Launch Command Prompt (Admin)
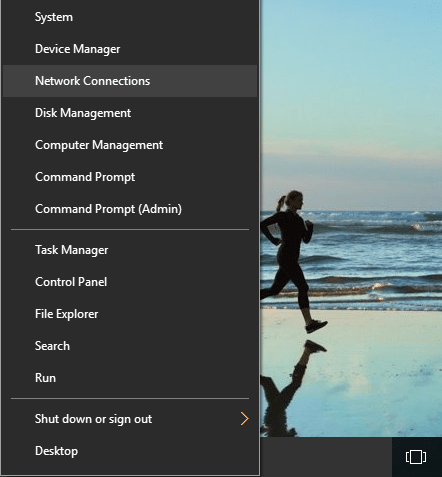 (x=130, y=209)
